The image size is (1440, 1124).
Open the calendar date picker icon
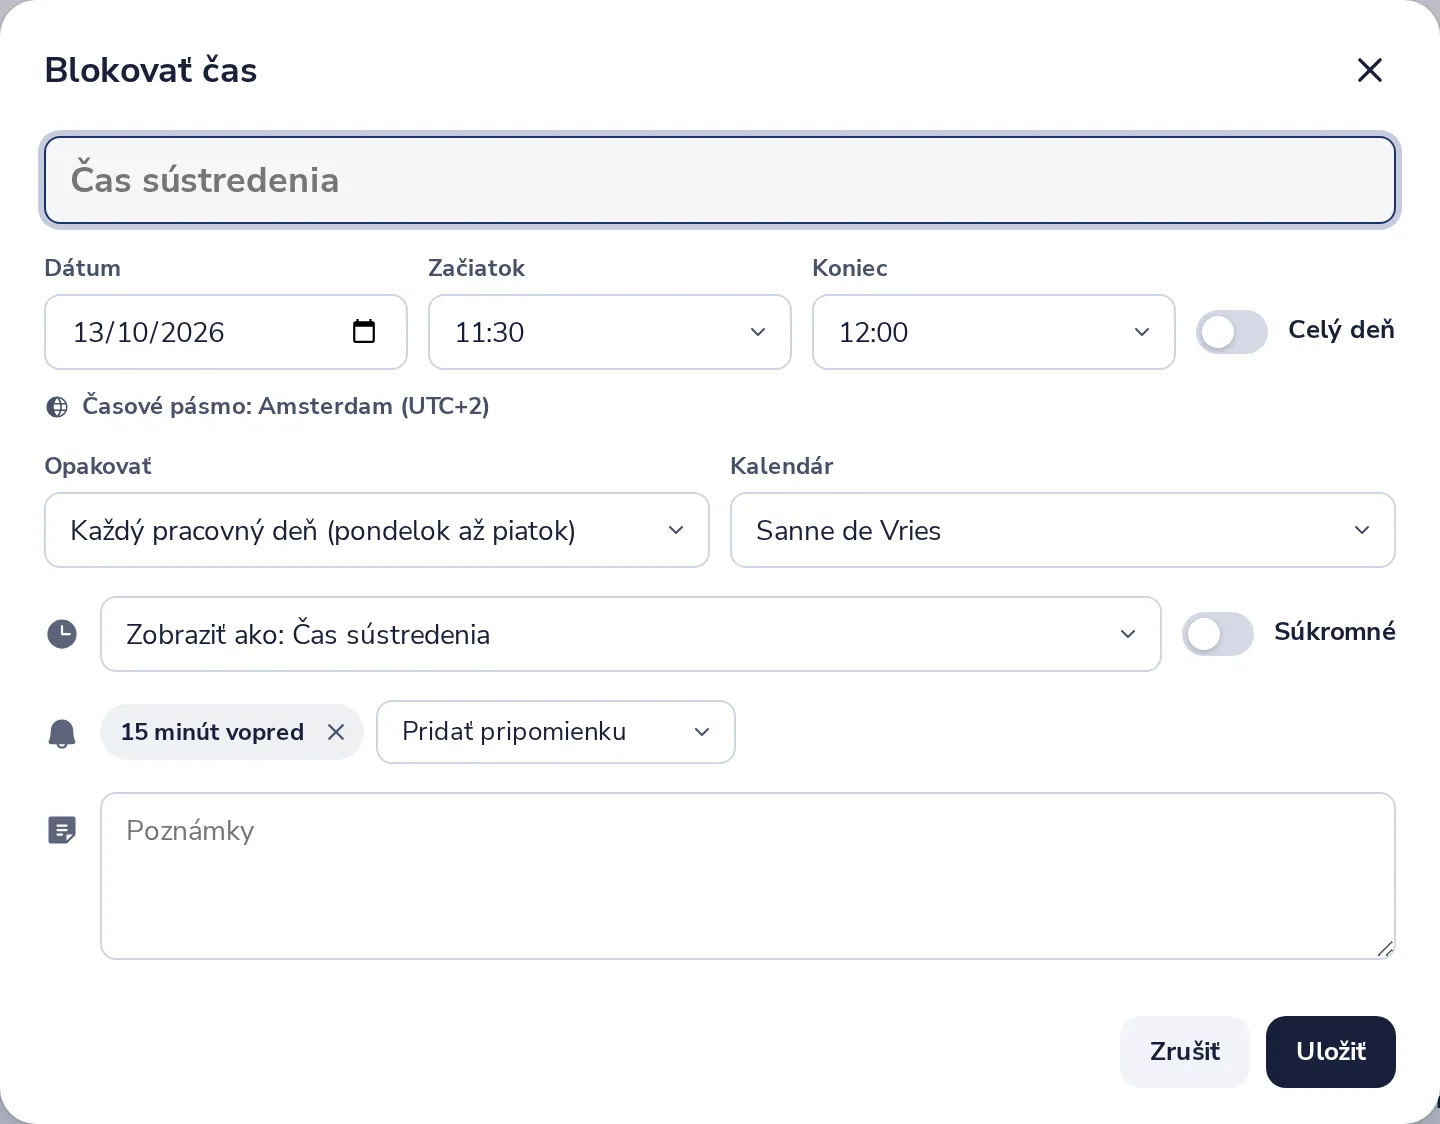coord(364,331)
